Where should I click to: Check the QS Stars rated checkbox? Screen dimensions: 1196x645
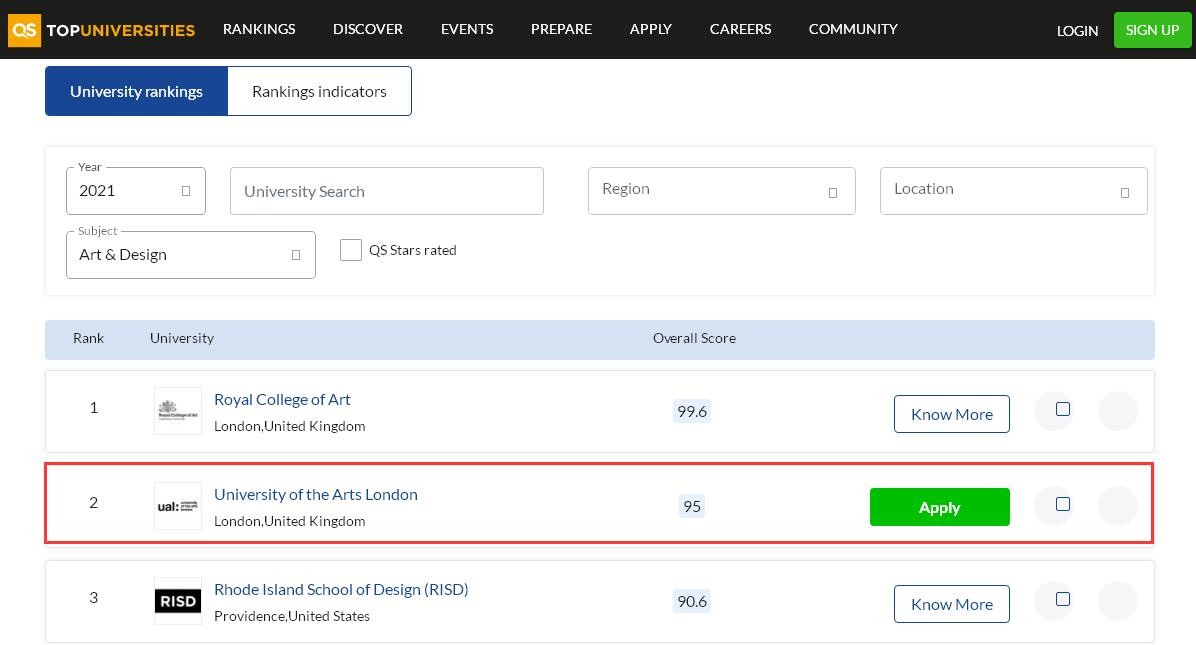[351, 250]
